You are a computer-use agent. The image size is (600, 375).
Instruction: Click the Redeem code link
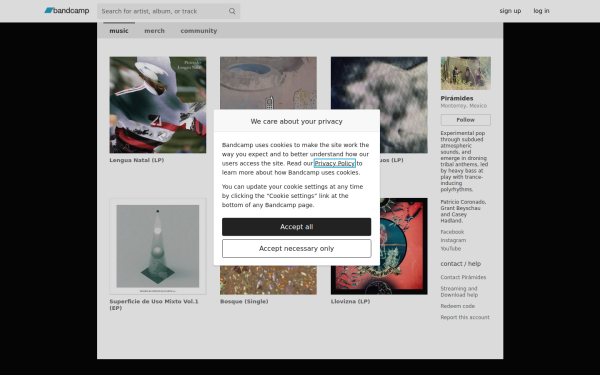(x=458, y=306)
